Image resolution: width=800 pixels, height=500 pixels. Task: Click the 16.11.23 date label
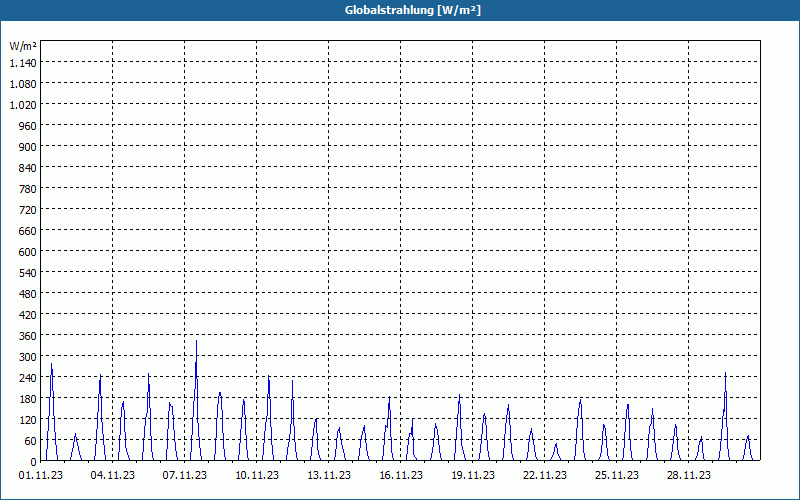(x=401, y=476)
